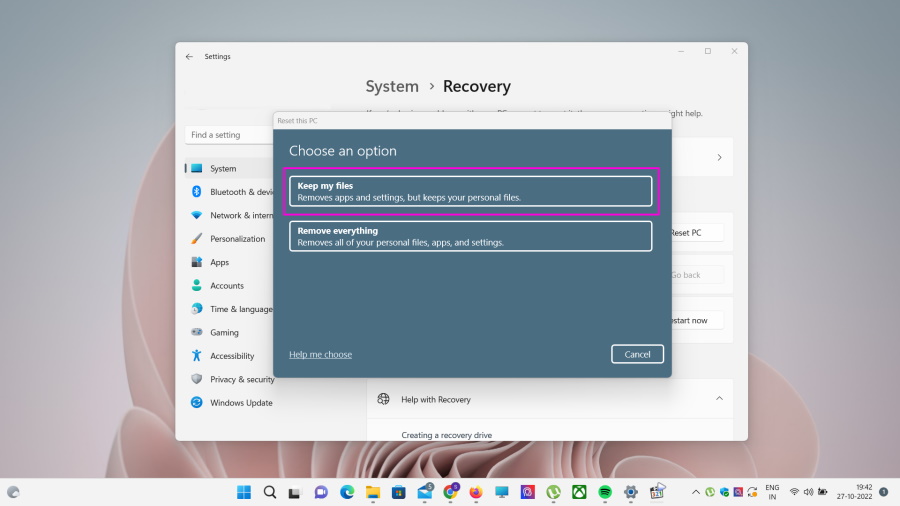Viewport: 900px width, 506px height.
Task: Click the Gaming controller icon in sidebar
Action: tap(197, 332)
